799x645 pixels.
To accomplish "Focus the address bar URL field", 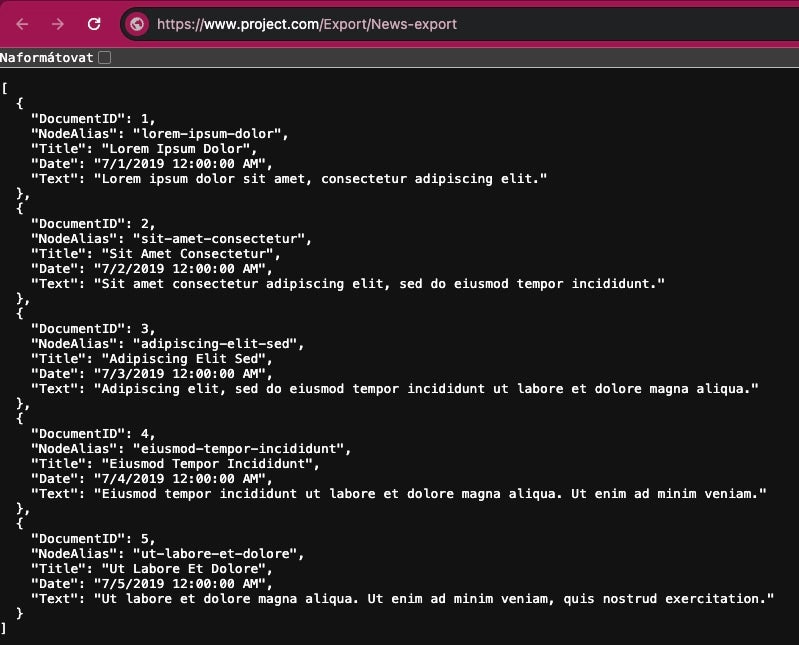I will click(400, 24).
